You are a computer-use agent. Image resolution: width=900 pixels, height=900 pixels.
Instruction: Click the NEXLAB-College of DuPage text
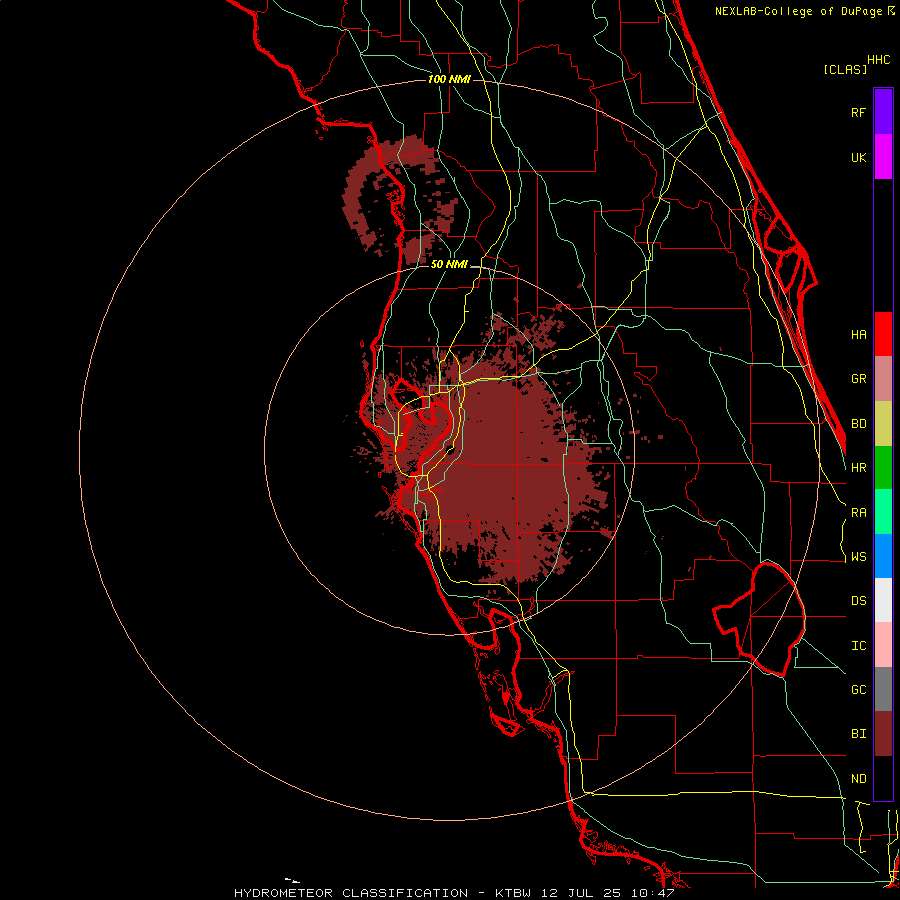(x=799, y=11)
